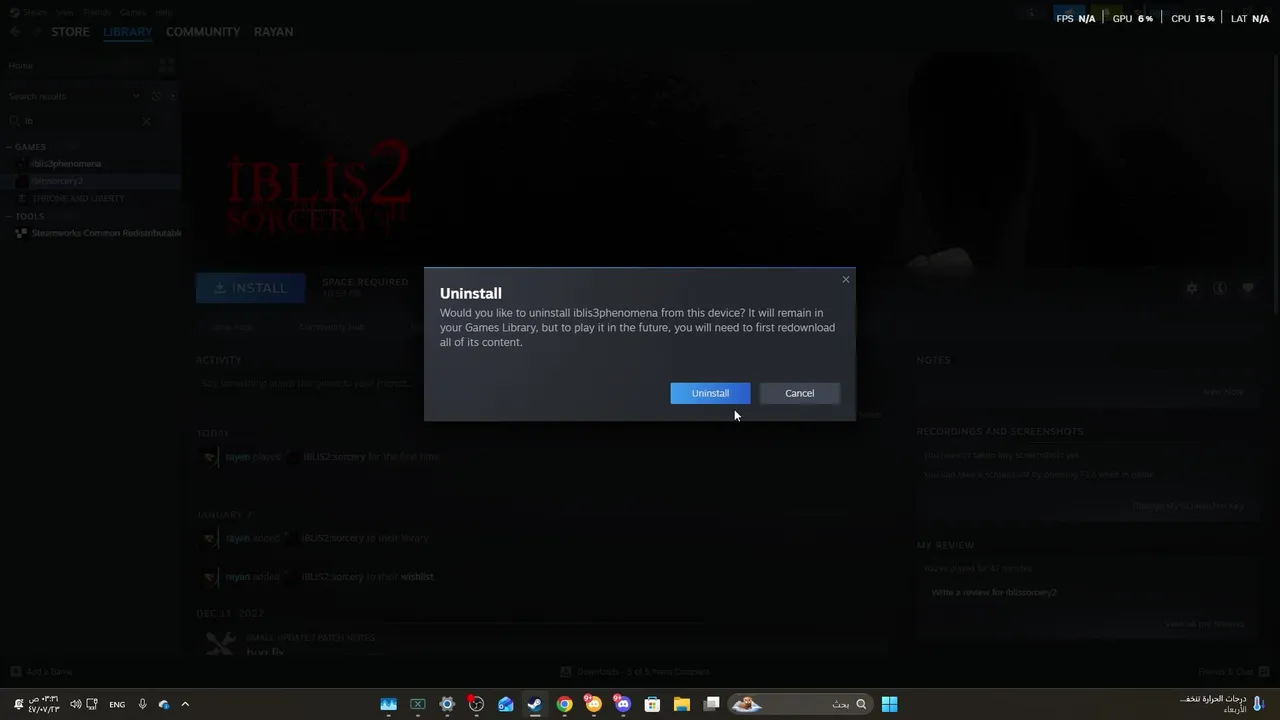This screenshot has height=720, width=1280.
Task: Confirm with the blue Uninstall button
Action: click(710, 393)
